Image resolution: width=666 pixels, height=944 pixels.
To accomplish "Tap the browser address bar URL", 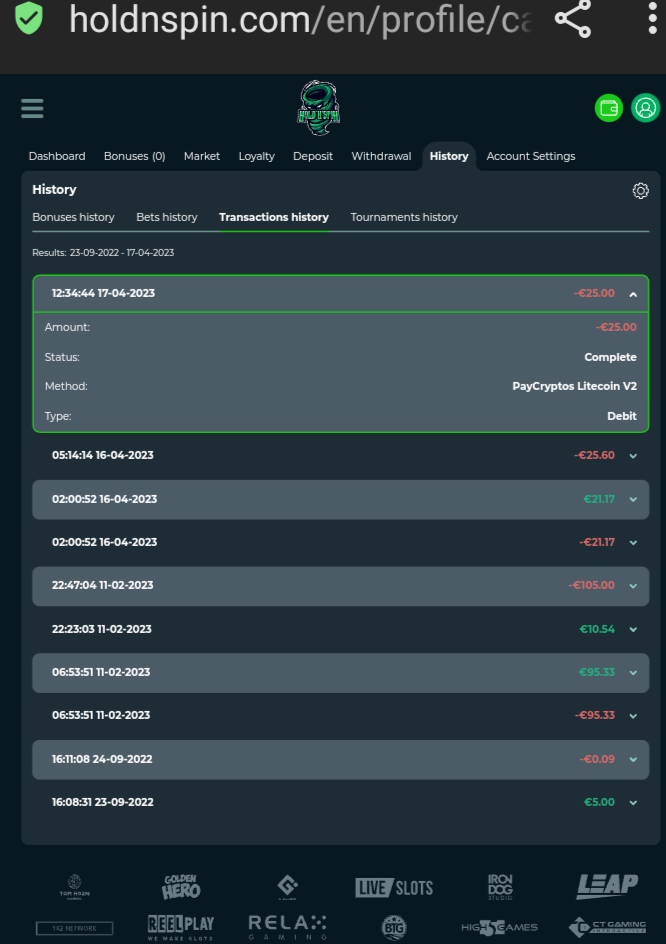I will pos(300,20).
